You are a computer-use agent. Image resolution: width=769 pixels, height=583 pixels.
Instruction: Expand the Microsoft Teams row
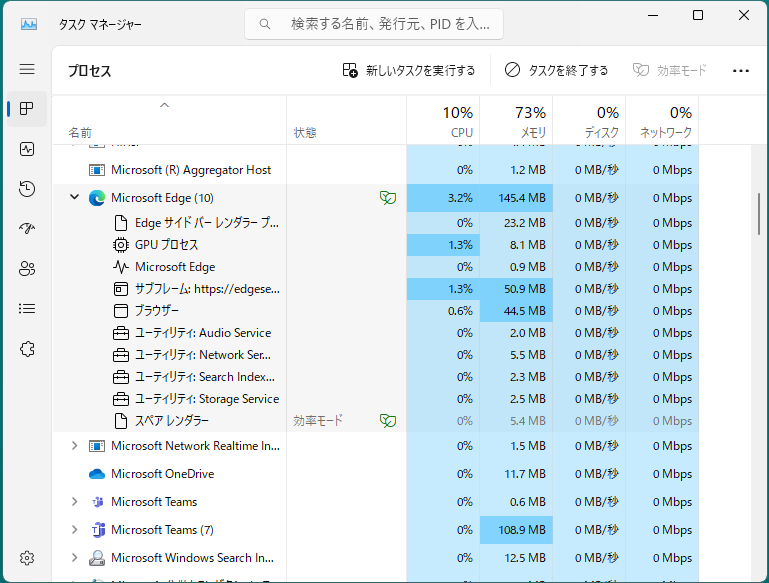(x=75, y=502)
